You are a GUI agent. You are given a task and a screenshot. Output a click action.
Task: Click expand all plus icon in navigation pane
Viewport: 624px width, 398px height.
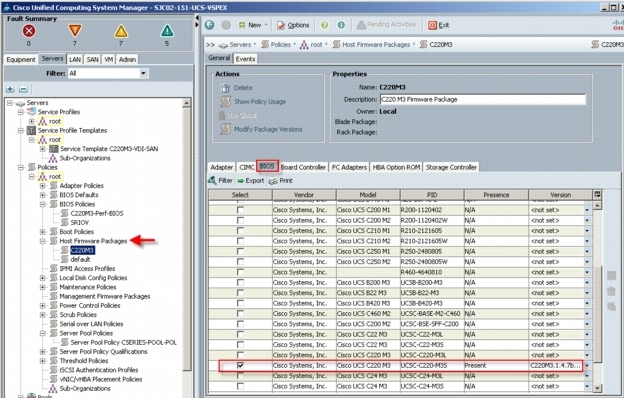coord(10,89)
